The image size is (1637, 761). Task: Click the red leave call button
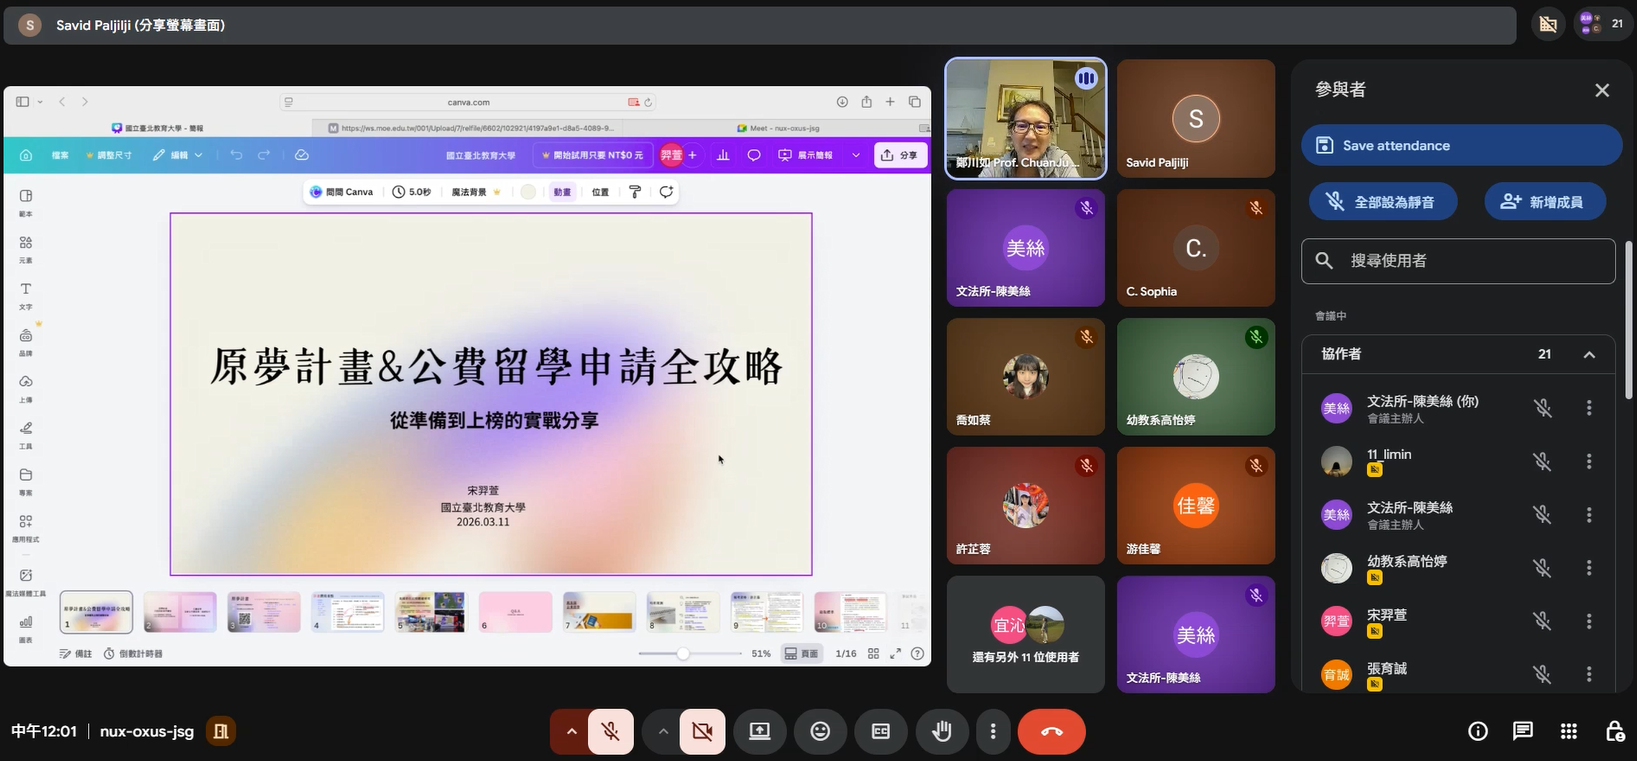tap(1051, 732)
